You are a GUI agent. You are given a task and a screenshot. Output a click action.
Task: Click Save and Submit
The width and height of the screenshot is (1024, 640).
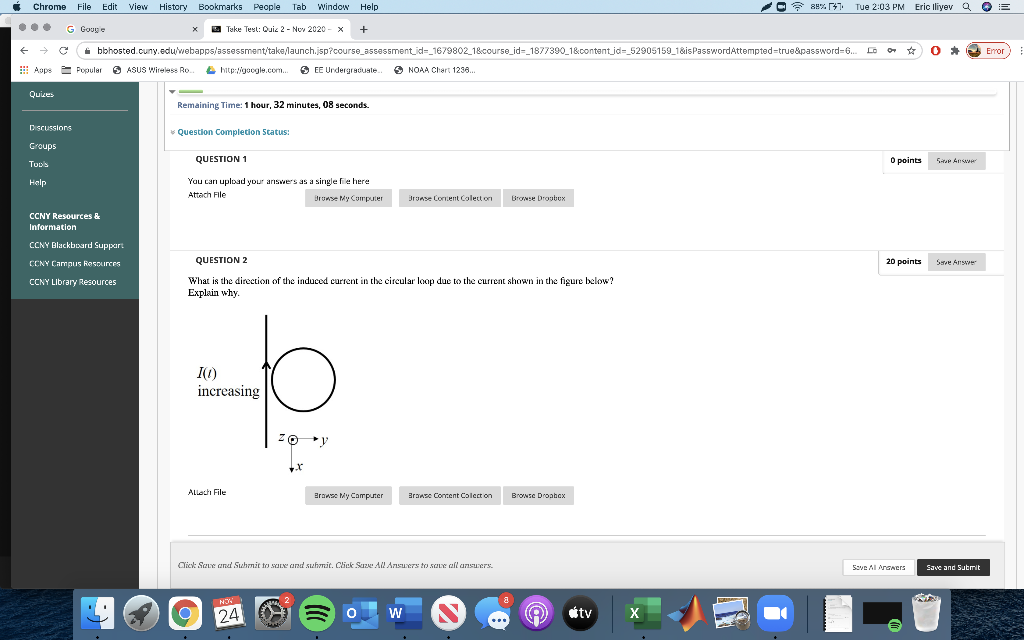click(952, 566)
